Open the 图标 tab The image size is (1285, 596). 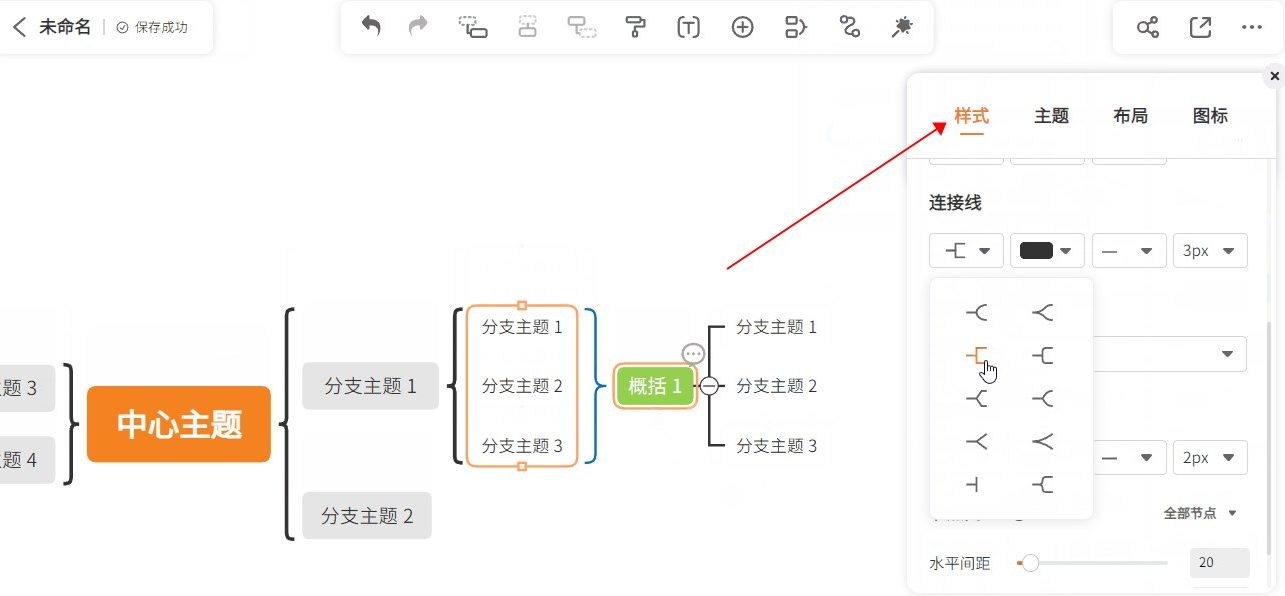point(1210,116)
